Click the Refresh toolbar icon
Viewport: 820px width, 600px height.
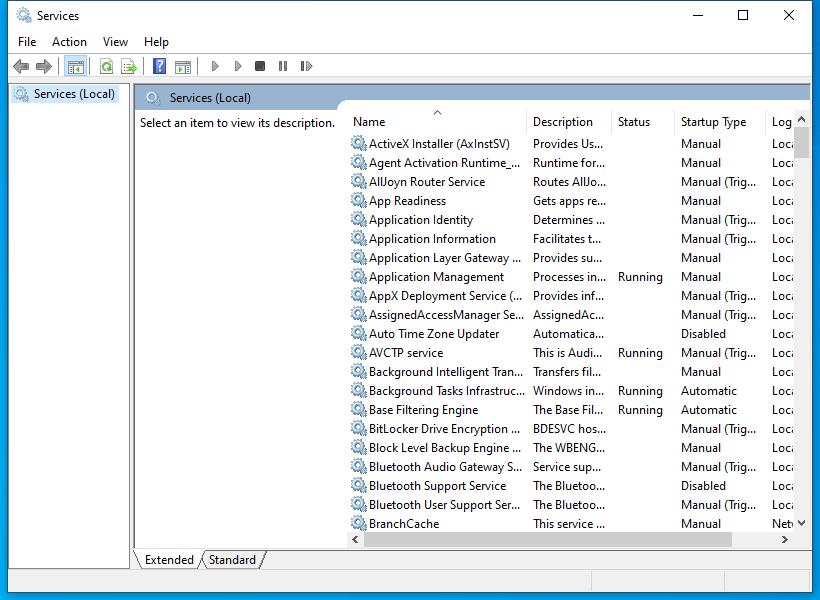coord(106,66)
